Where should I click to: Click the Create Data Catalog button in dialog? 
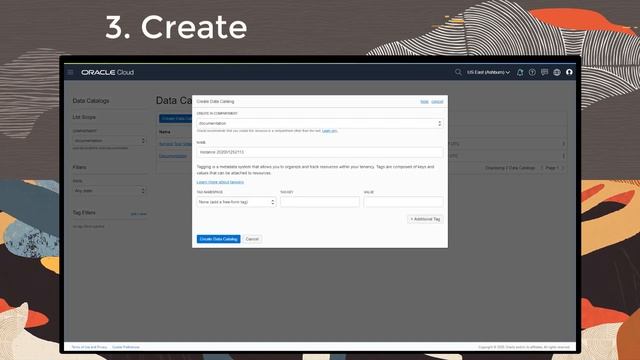pyautogui.click(x=218, y=239)
